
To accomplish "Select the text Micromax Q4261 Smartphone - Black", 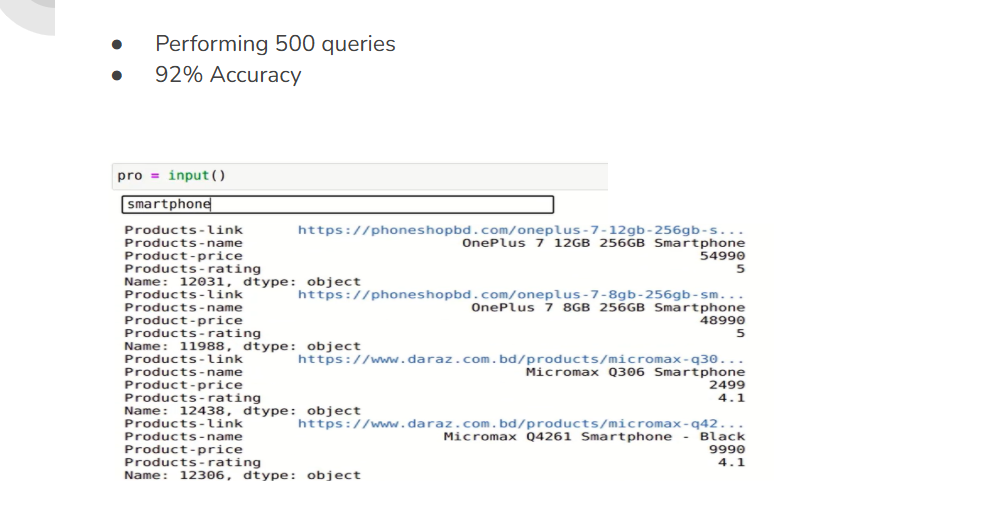I will [594, 436].
